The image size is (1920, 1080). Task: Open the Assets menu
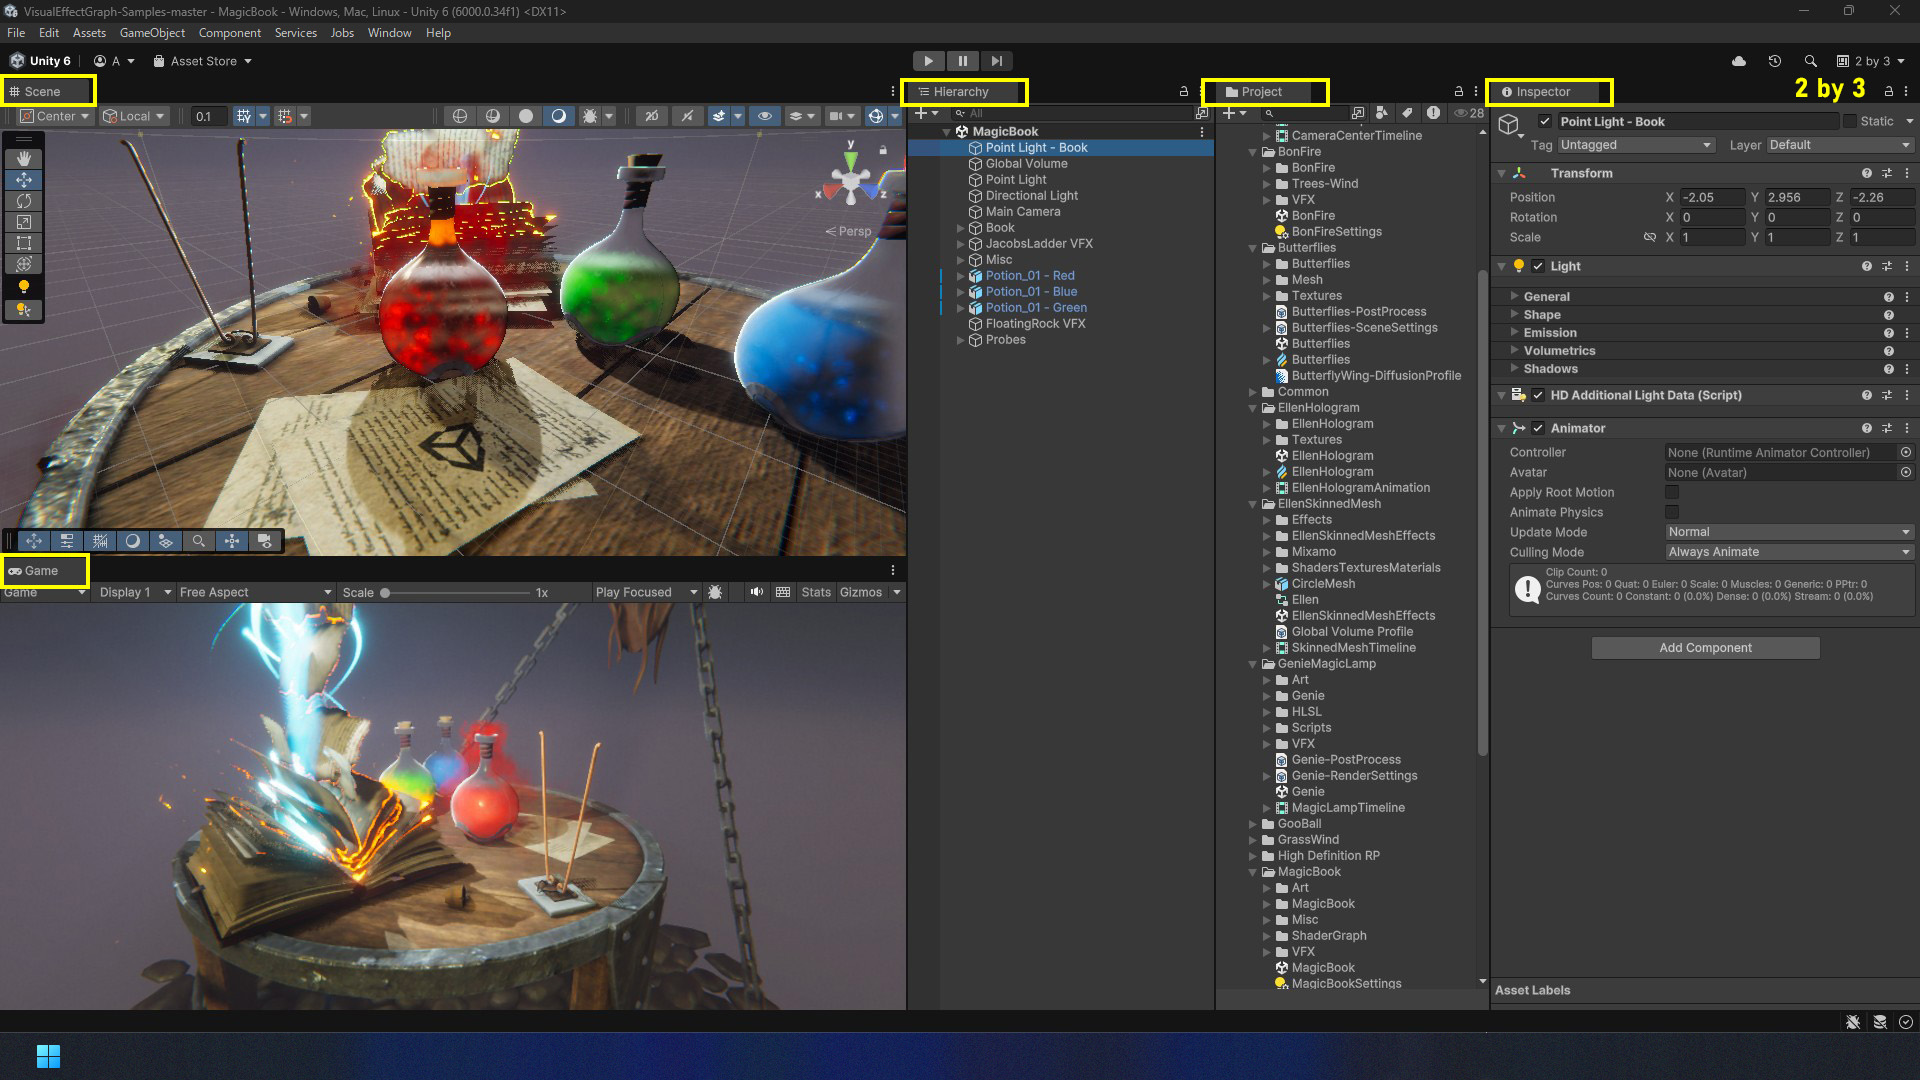click(x=89, y=33)
